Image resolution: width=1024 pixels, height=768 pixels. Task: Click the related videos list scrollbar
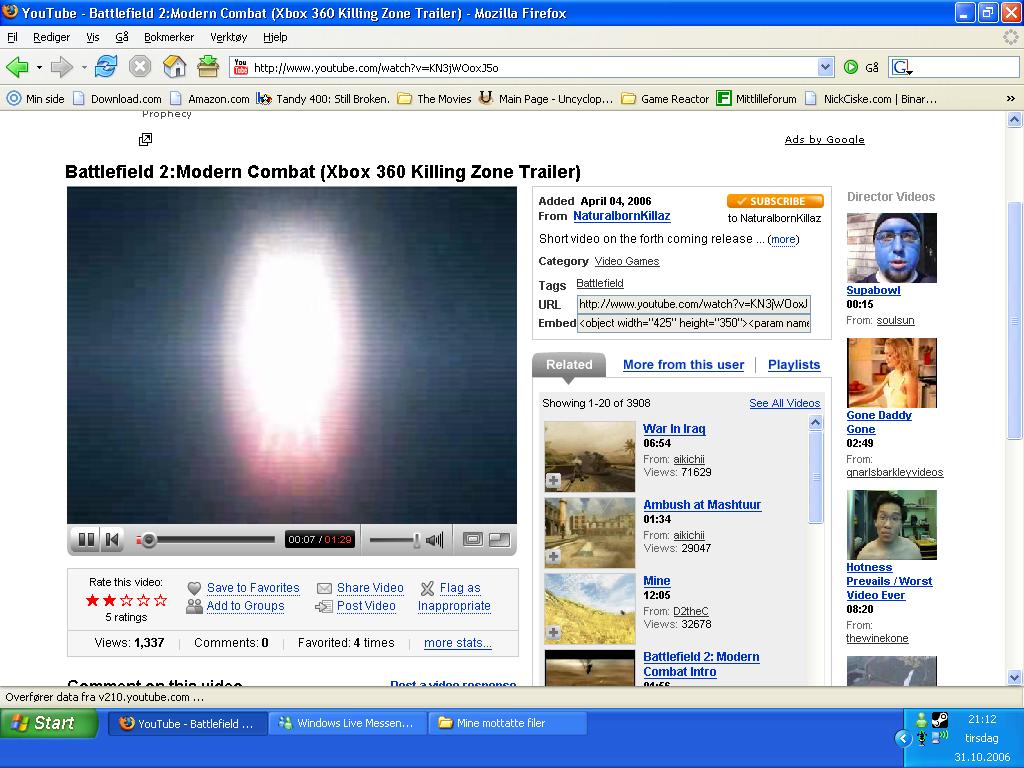click(x=815, y=476)
